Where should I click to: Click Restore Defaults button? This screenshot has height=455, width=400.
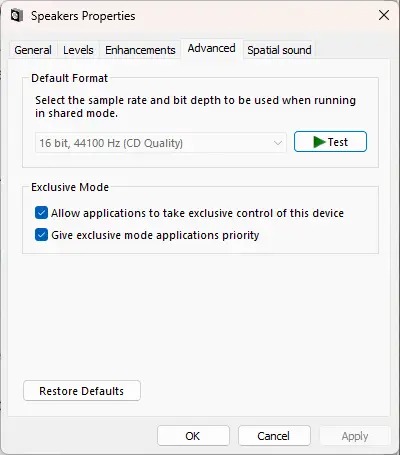[x=82, y=391]
